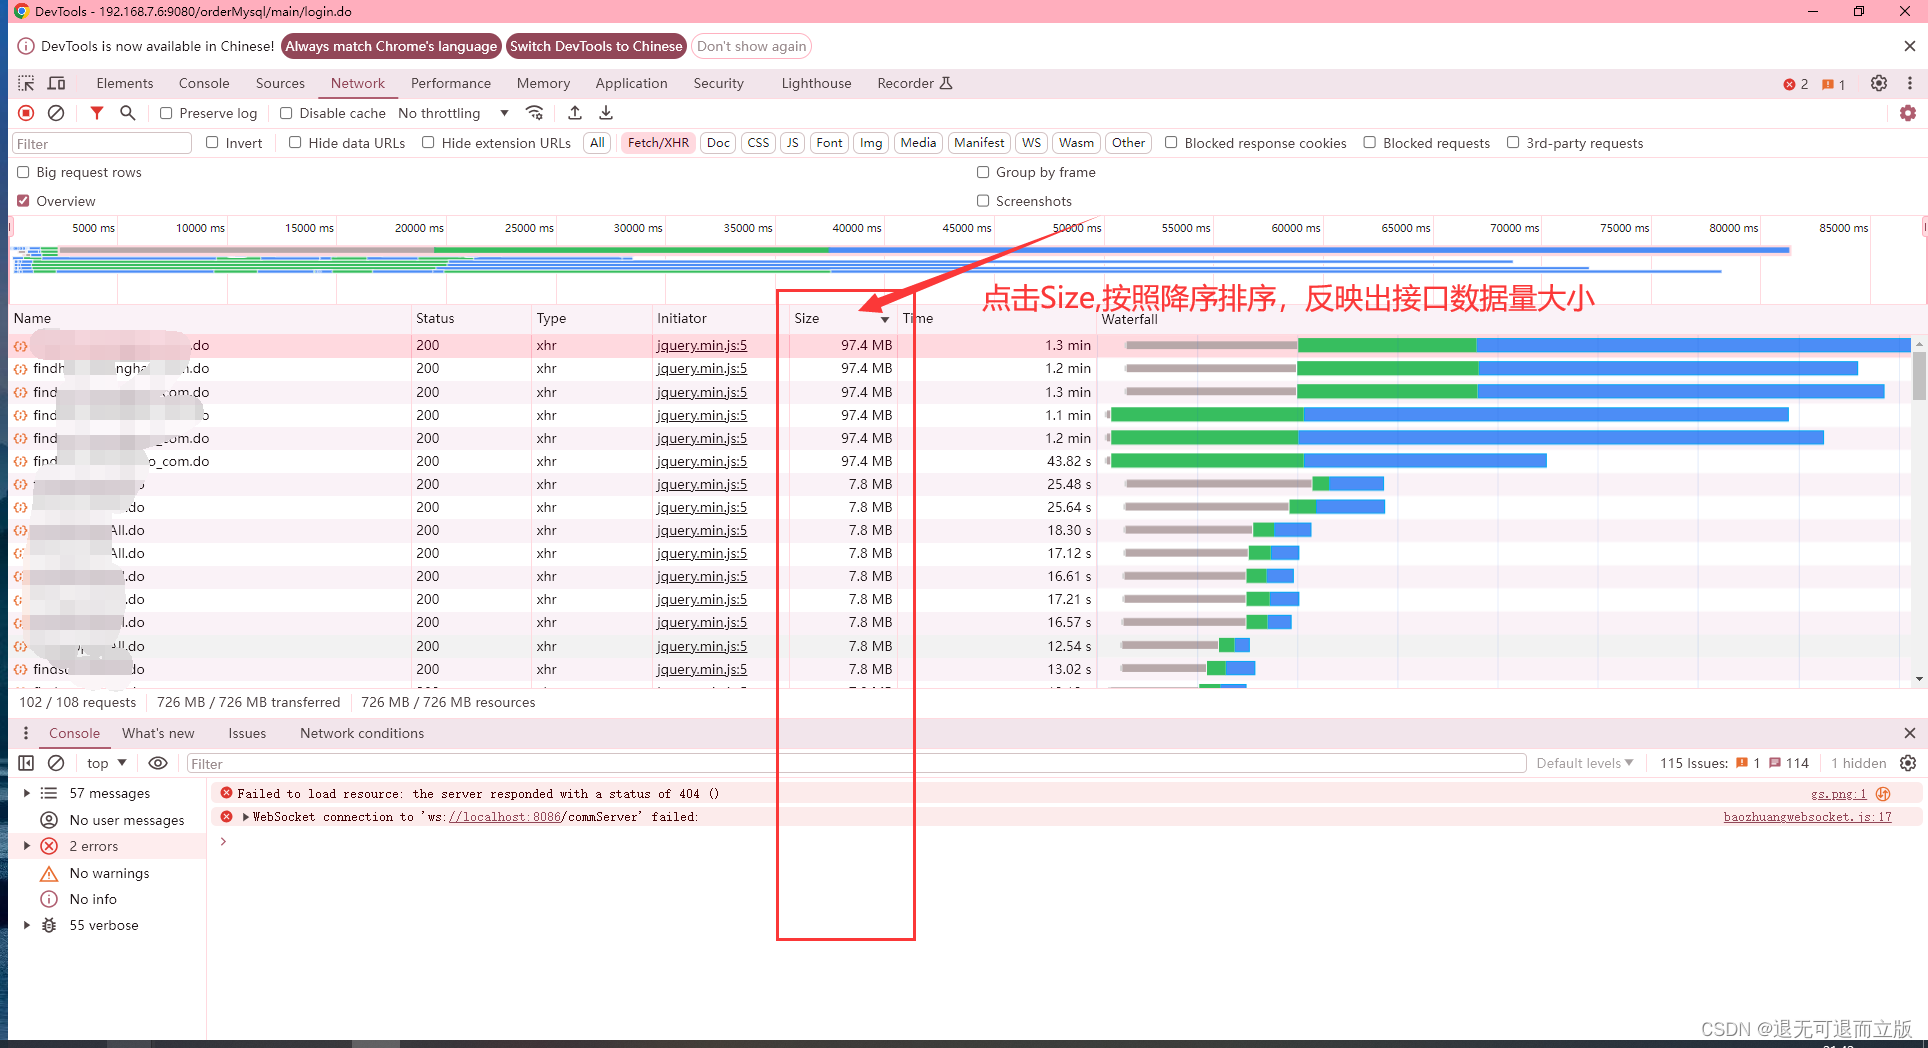Click the console Filter input field
This screenshot has width=1928, height=1048.
point(856,764)
